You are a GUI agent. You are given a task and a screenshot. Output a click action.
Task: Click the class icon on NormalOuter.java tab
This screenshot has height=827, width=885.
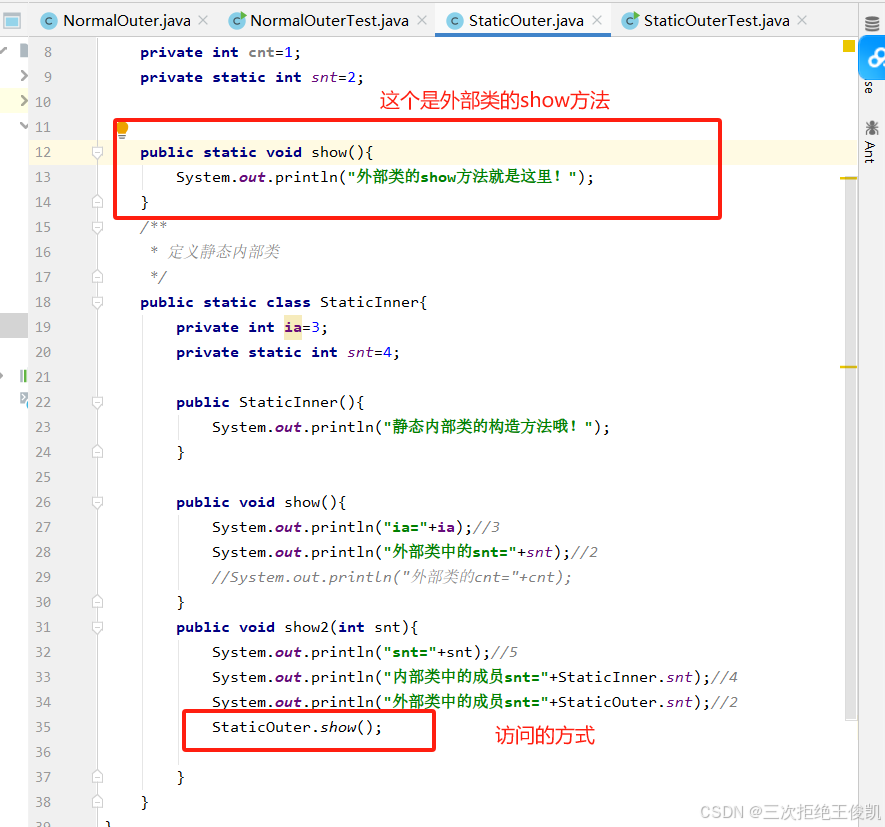48,18
